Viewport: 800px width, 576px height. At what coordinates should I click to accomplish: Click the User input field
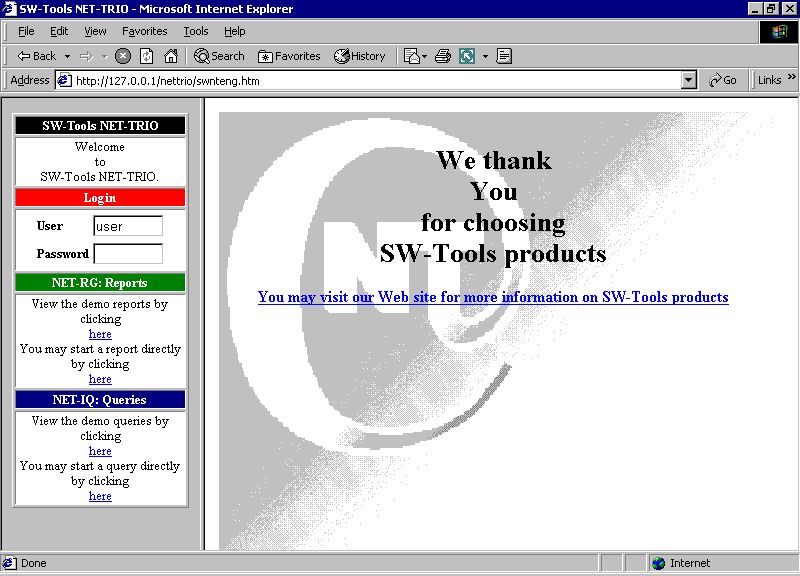coord(128,226)
